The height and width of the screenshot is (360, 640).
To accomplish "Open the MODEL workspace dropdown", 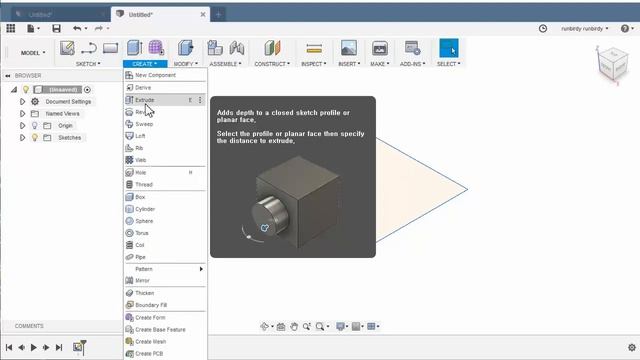I will 33,53.
